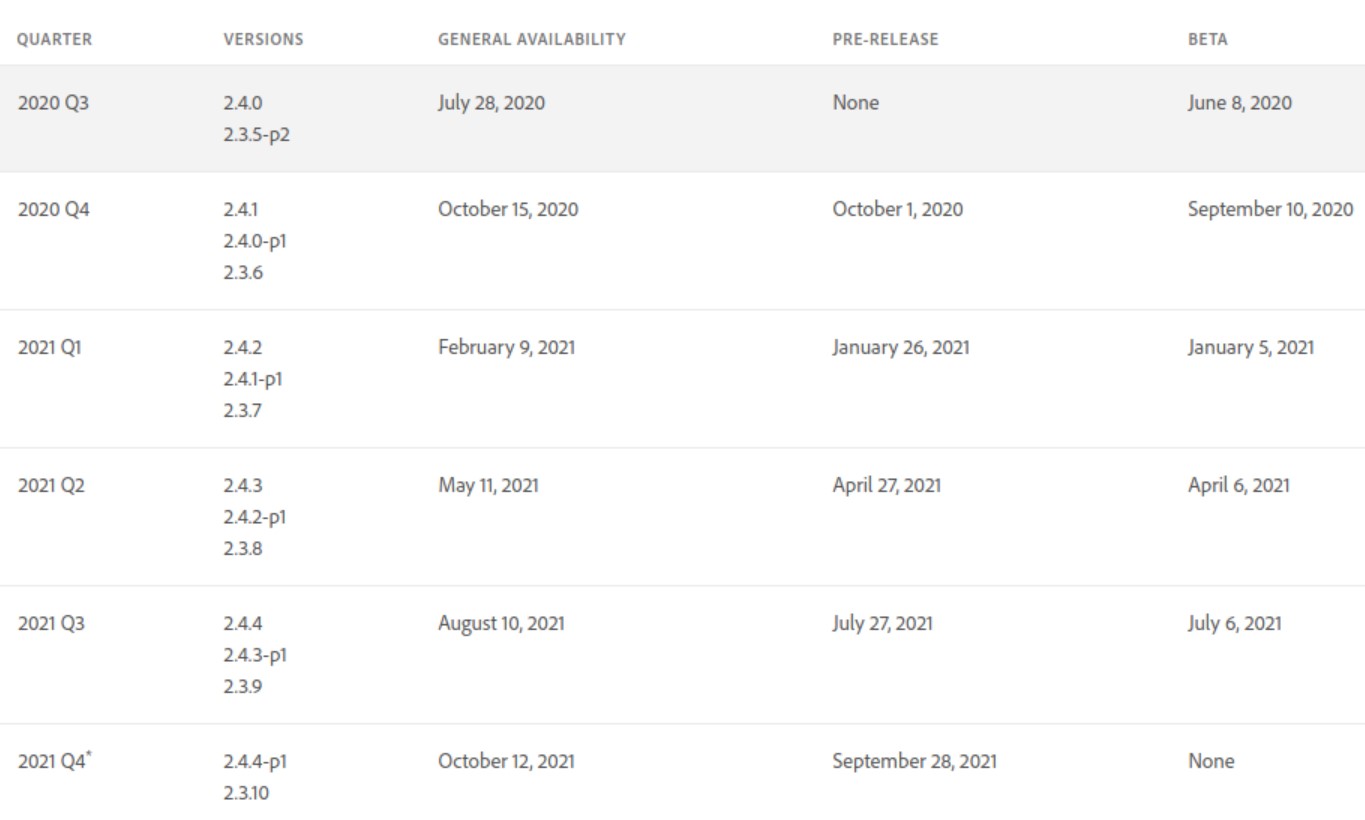Click the October 15, 2020 date
Image resolution: width=1365 pixels, height=820 pixels.
point(508,210)
